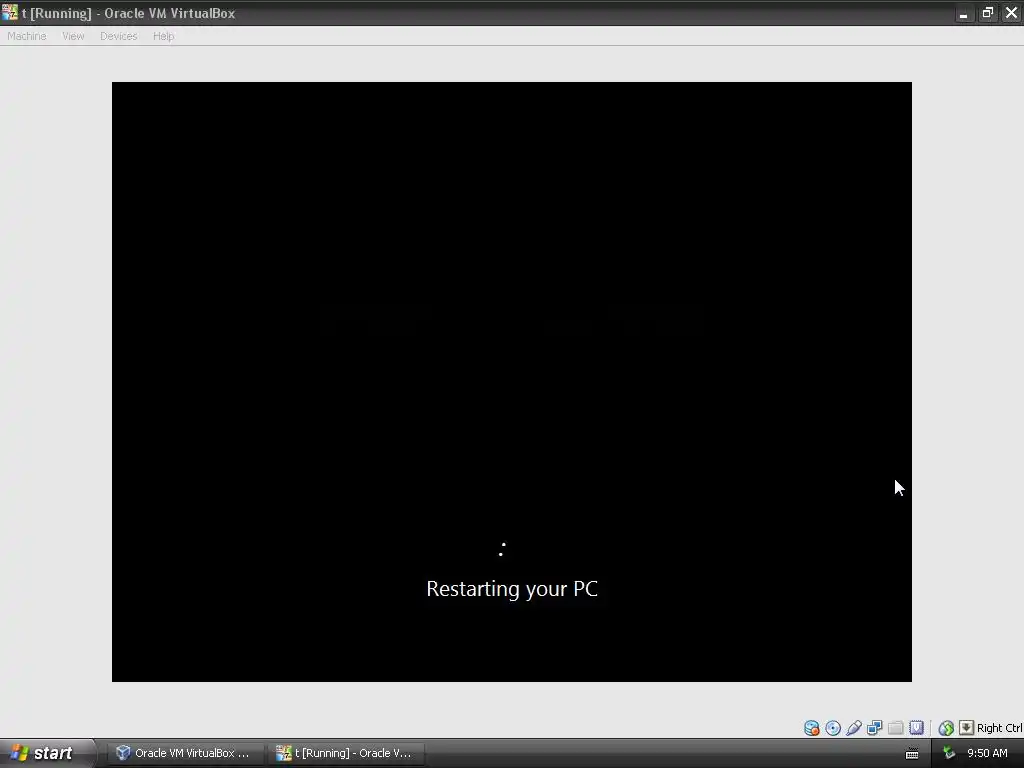
Task: Minimize the VirtualBox VM window
Action: coord(963,13)
